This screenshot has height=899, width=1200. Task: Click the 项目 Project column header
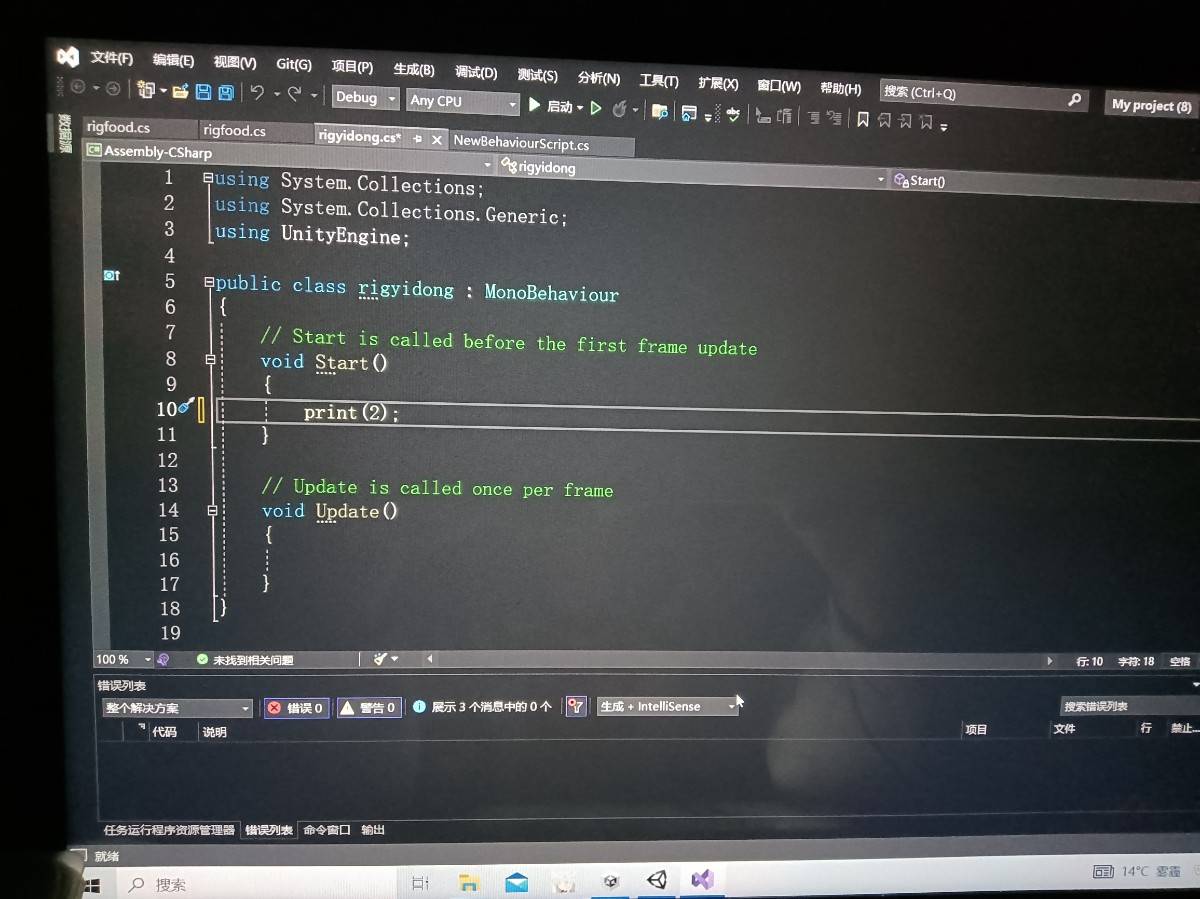coord(976,730)
